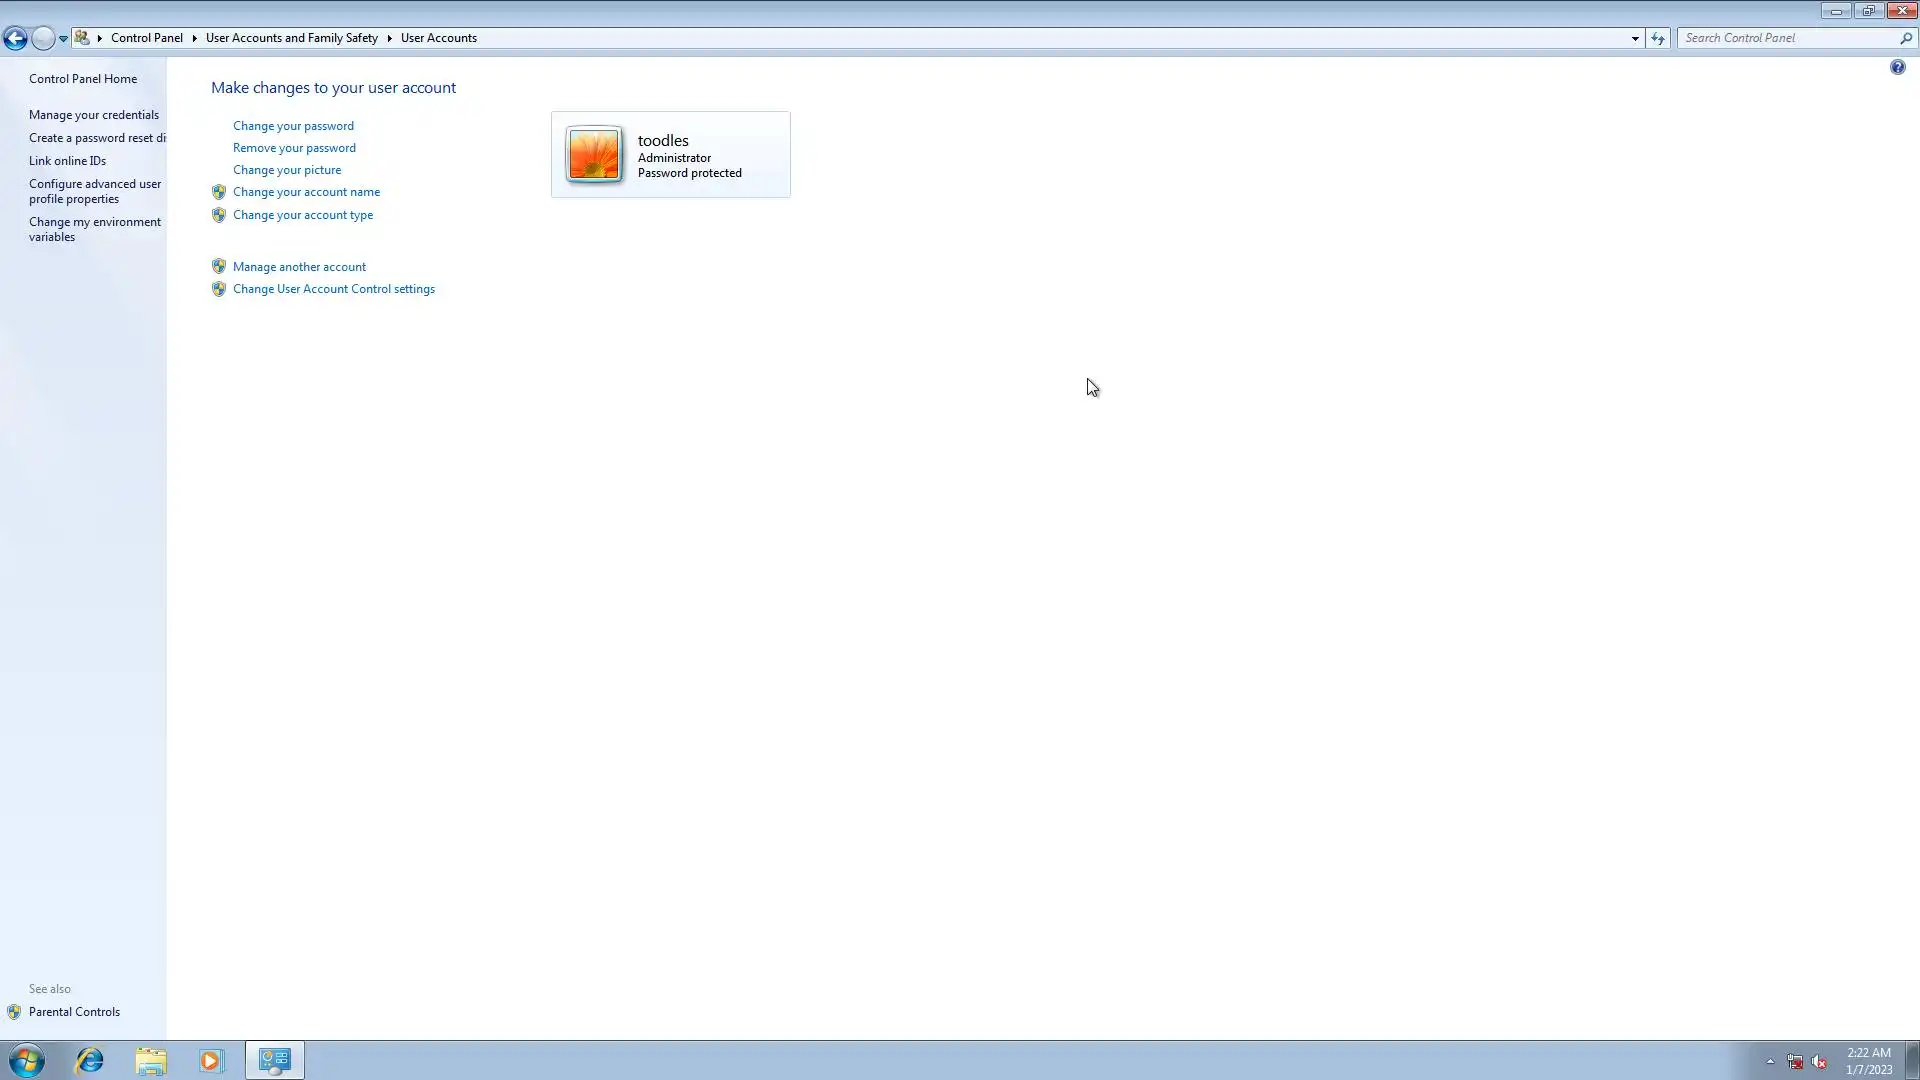
Task: Click the Search Control Panel field
Action: tap(1788, 38)
